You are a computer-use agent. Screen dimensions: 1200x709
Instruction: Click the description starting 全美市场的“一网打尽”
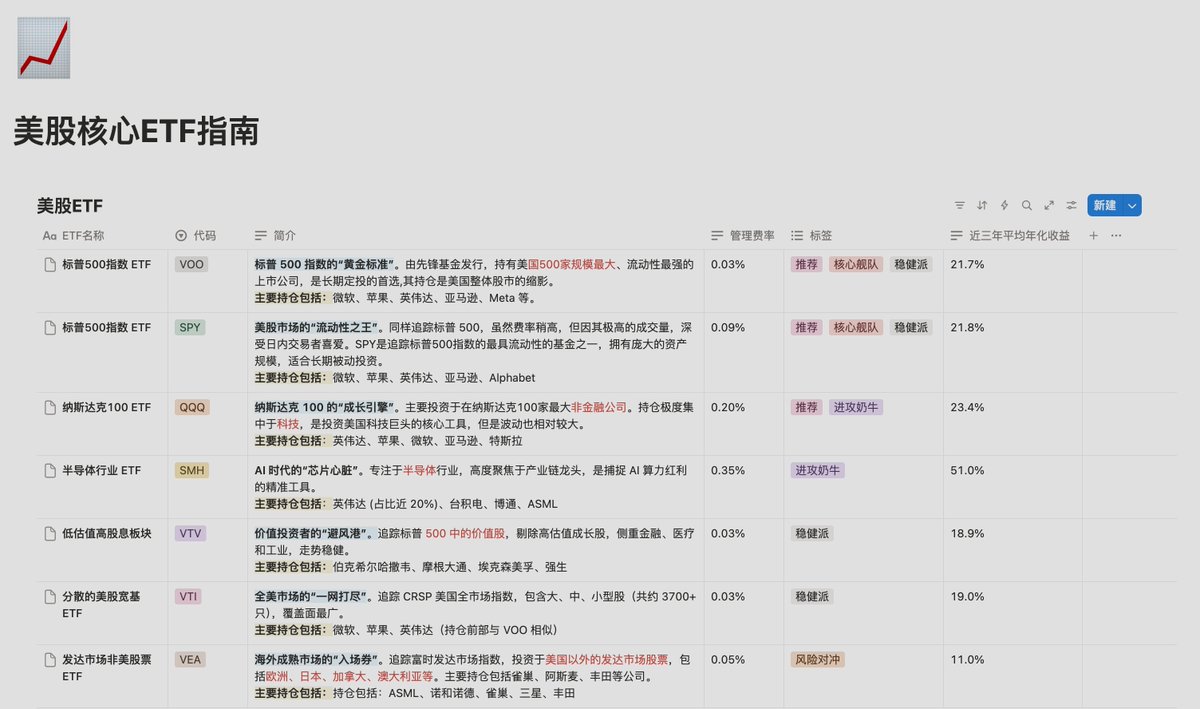(x=475, y=613)
